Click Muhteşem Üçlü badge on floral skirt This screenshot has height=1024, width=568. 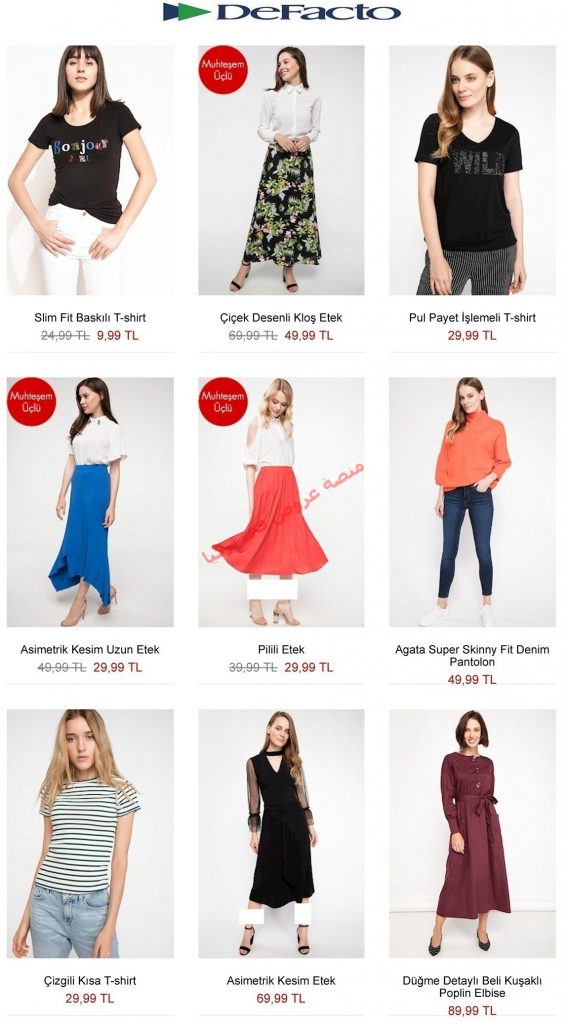[223, 70]
